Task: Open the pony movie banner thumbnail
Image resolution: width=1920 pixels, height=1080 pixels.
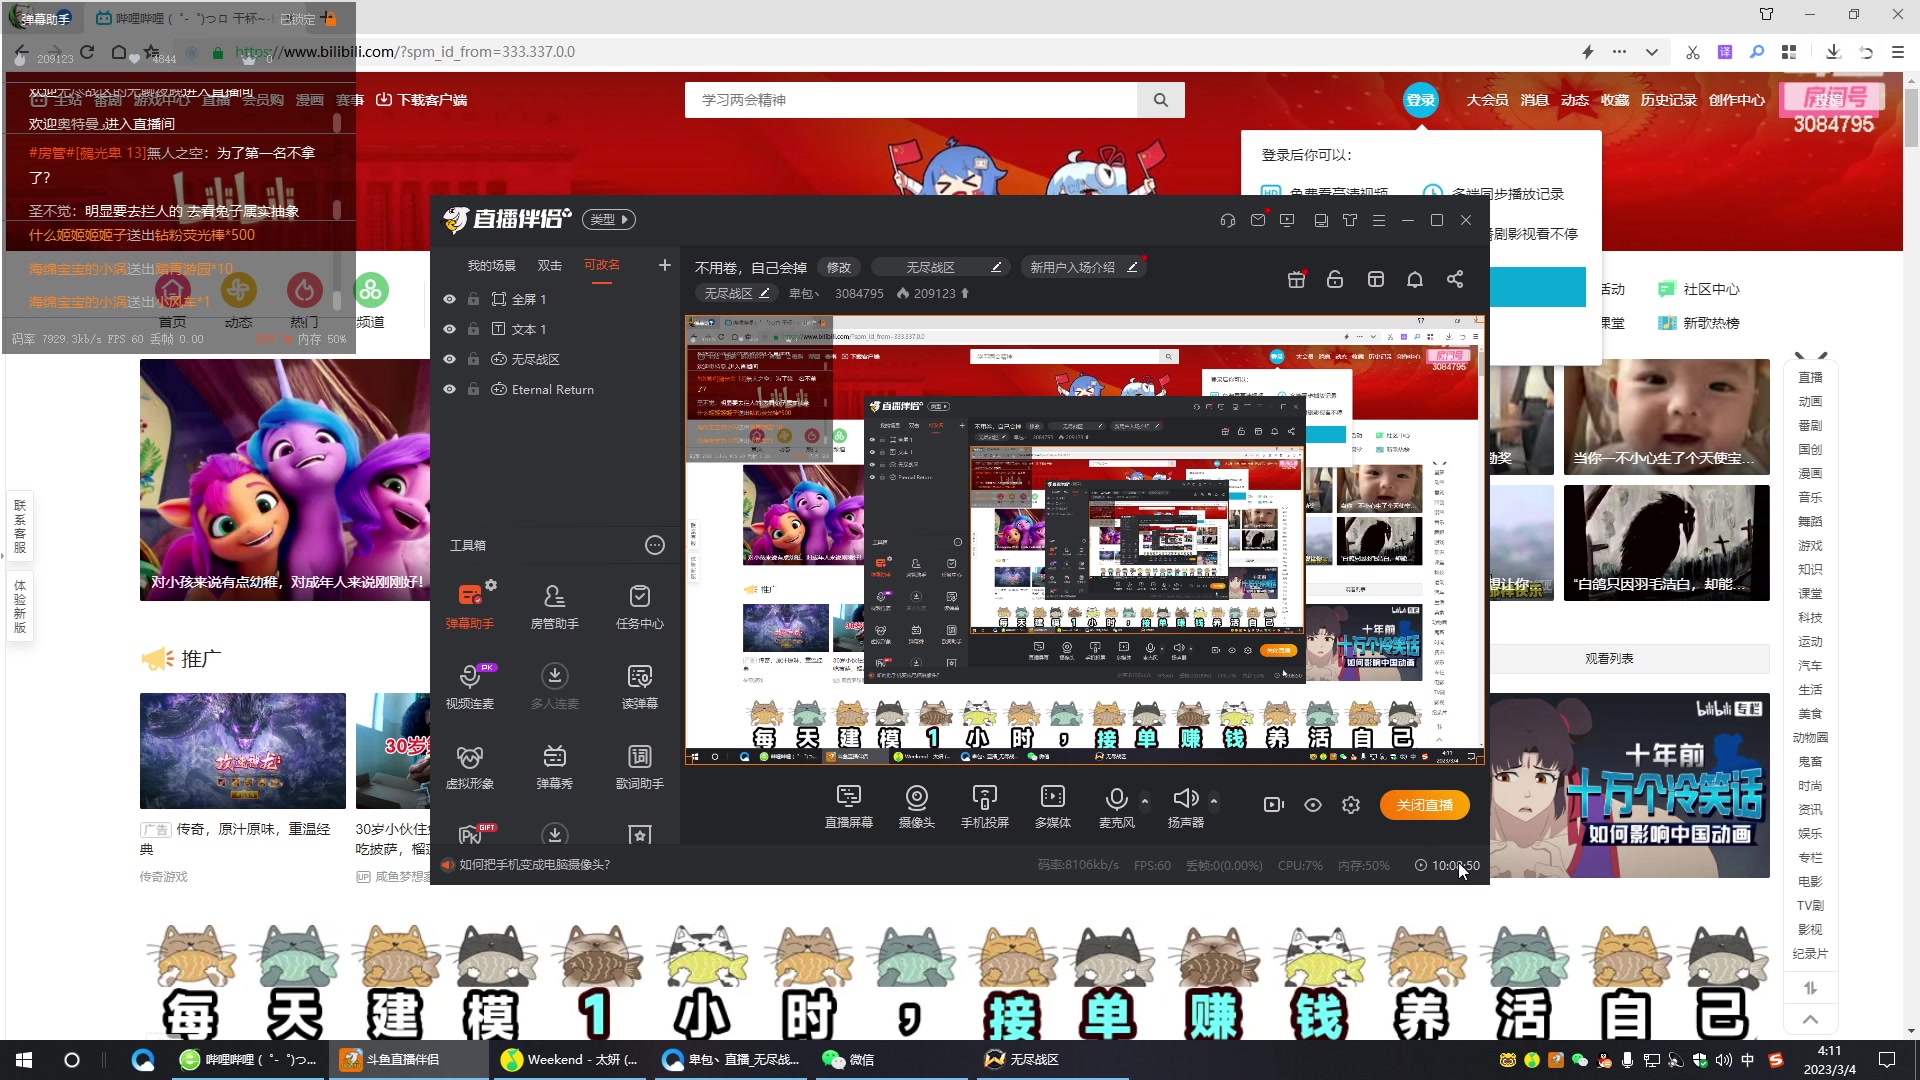Action: pyautogui.click(x=285, y=480)
